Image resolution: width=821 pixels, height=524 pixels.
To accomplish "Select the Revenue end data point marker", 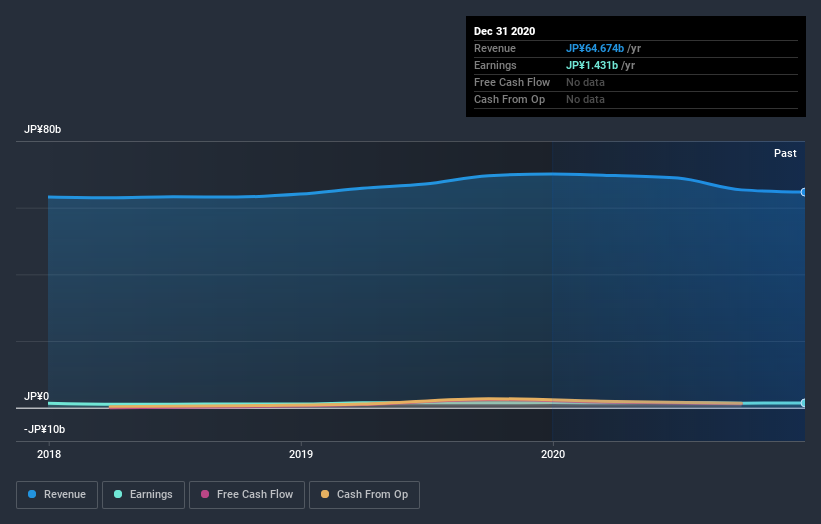I will click(804, 192).
